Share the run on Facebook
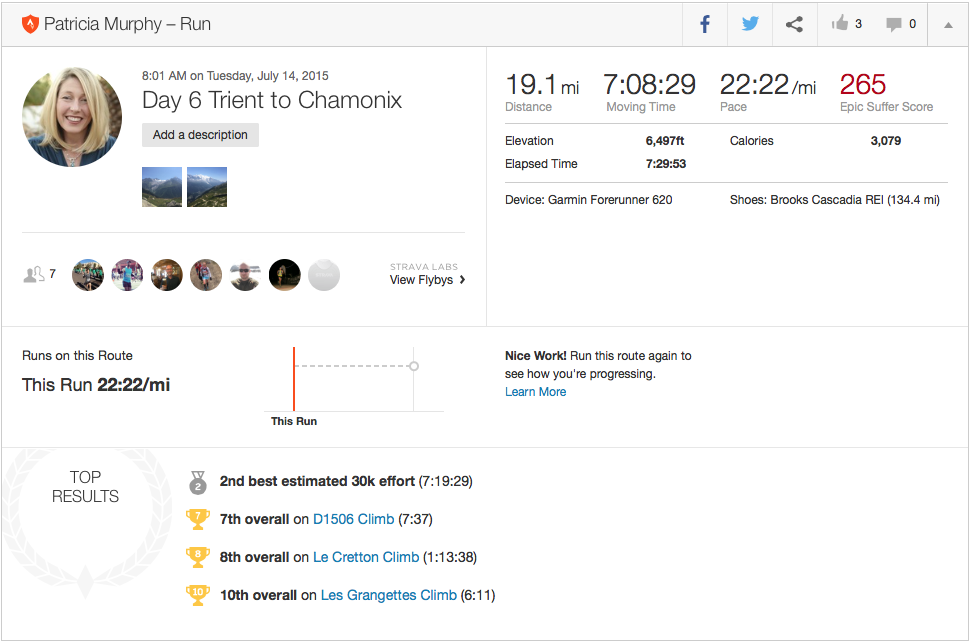Viewport: 969px width, 643px height. click(x=705, y=25)
